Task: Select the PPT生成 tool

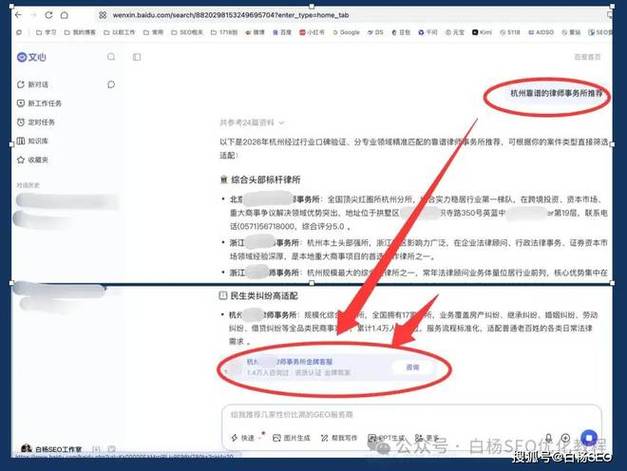Action: (386, 438)
